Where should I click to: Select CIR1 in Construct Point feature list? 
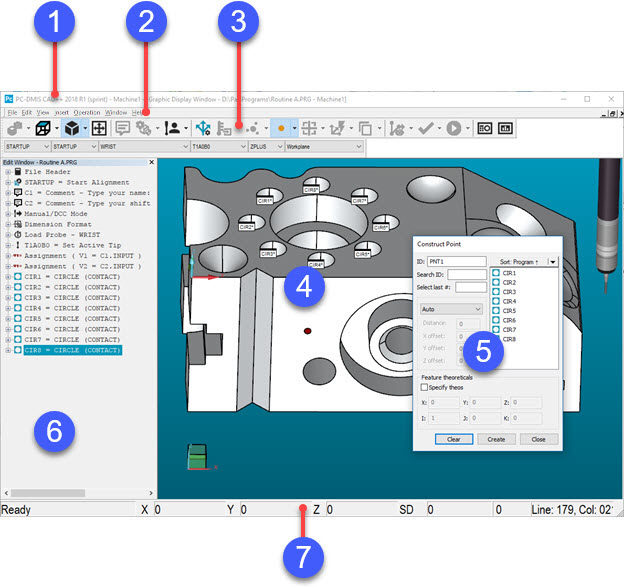[x=510, y=272]
